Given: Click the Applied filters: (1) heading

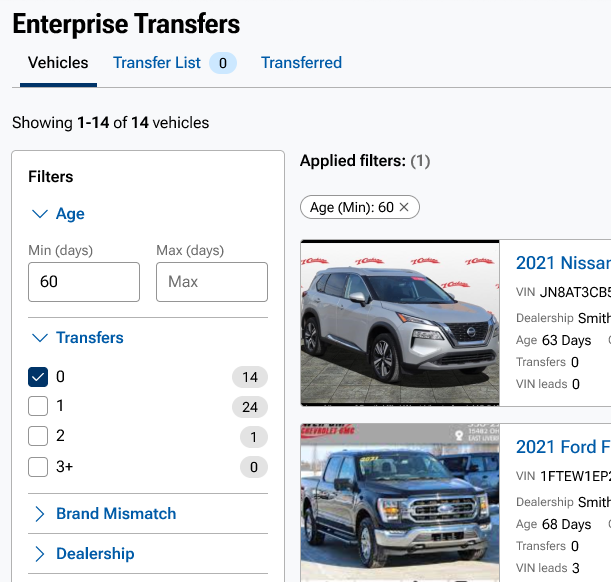Looking at the screenshot, I should pyautogui.click(x=365, y=161).
